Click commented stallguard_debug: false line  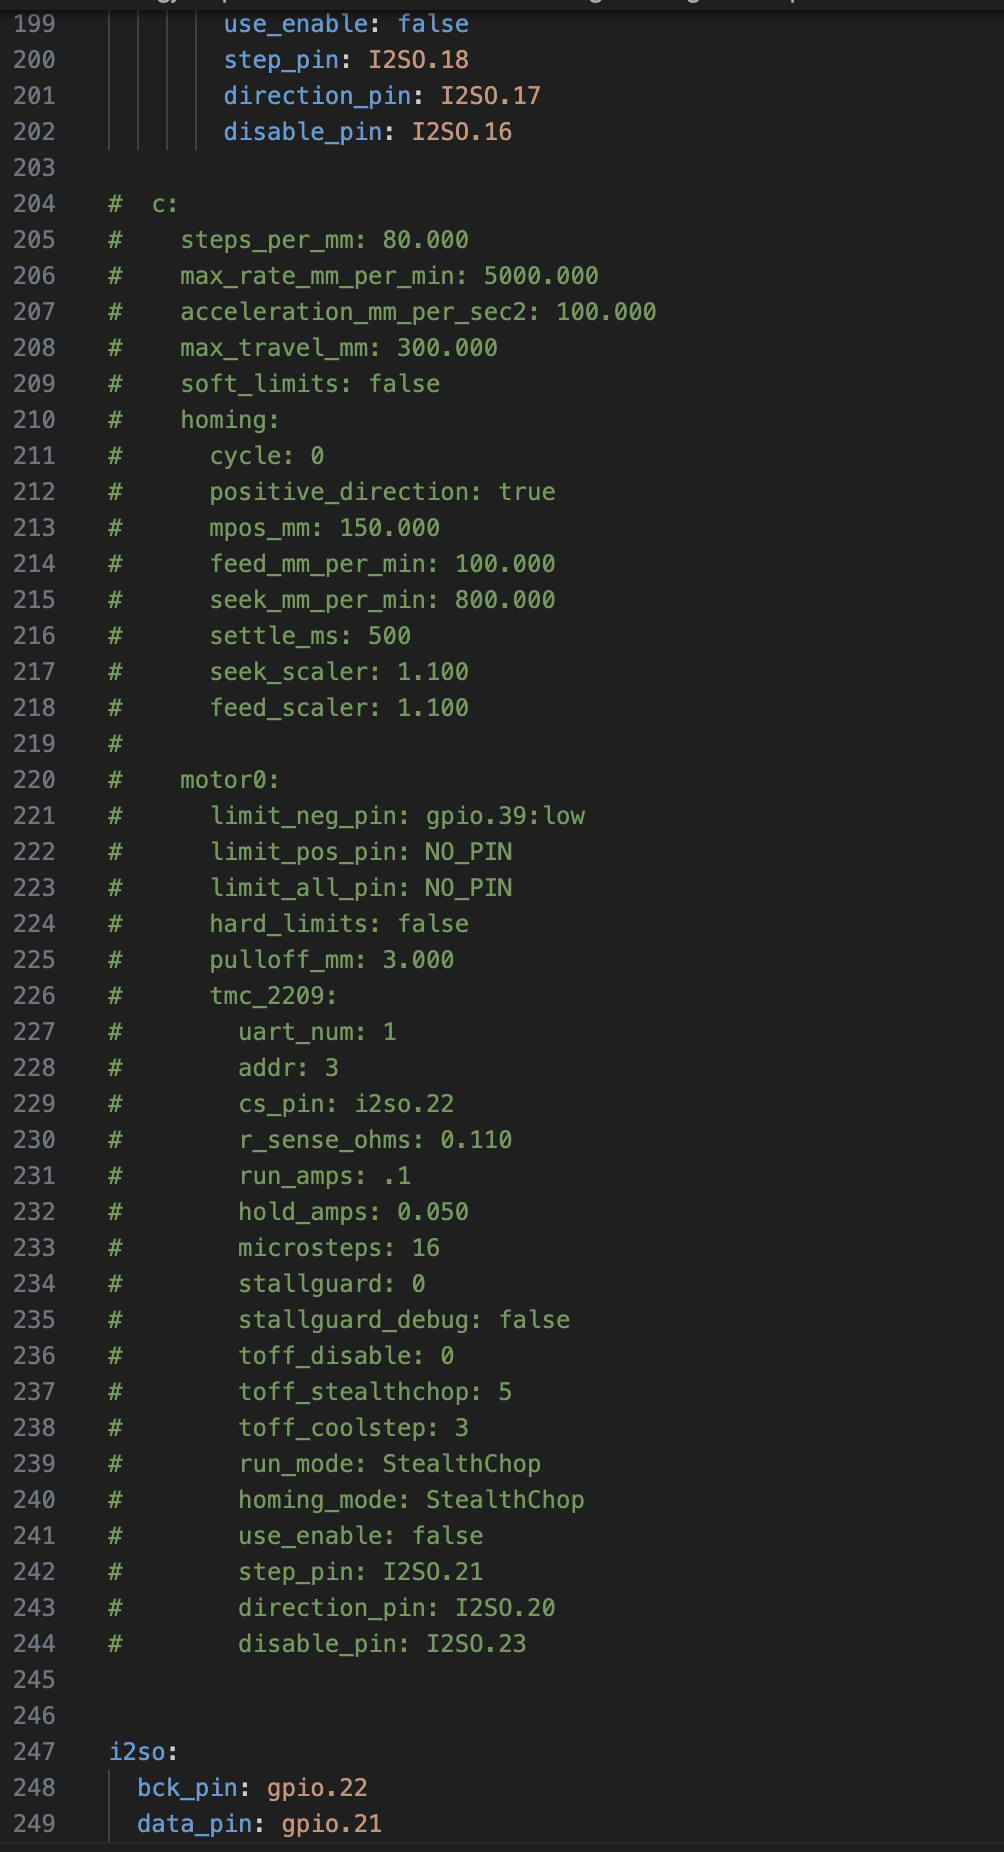click(404, 1320)
